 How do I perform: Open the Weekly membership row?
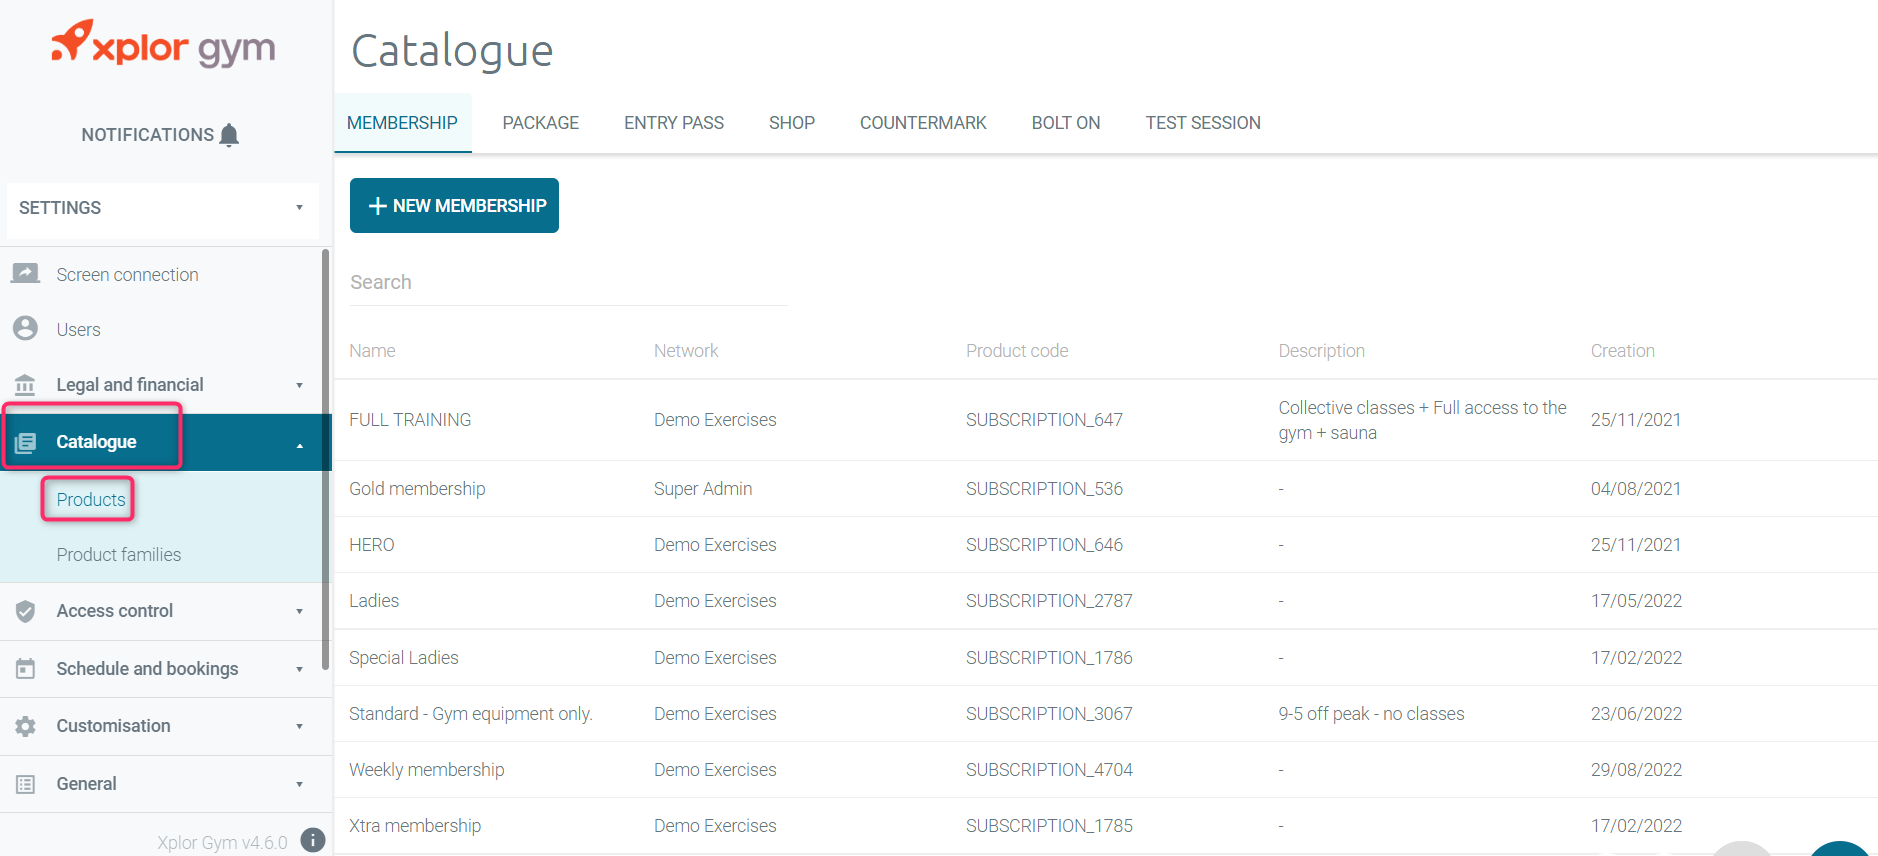(1106, 770)
